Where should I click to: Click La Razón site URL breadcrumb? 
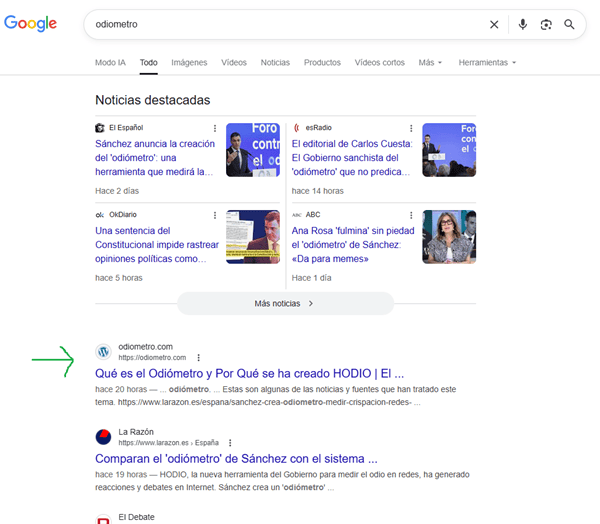click(168, 443)
